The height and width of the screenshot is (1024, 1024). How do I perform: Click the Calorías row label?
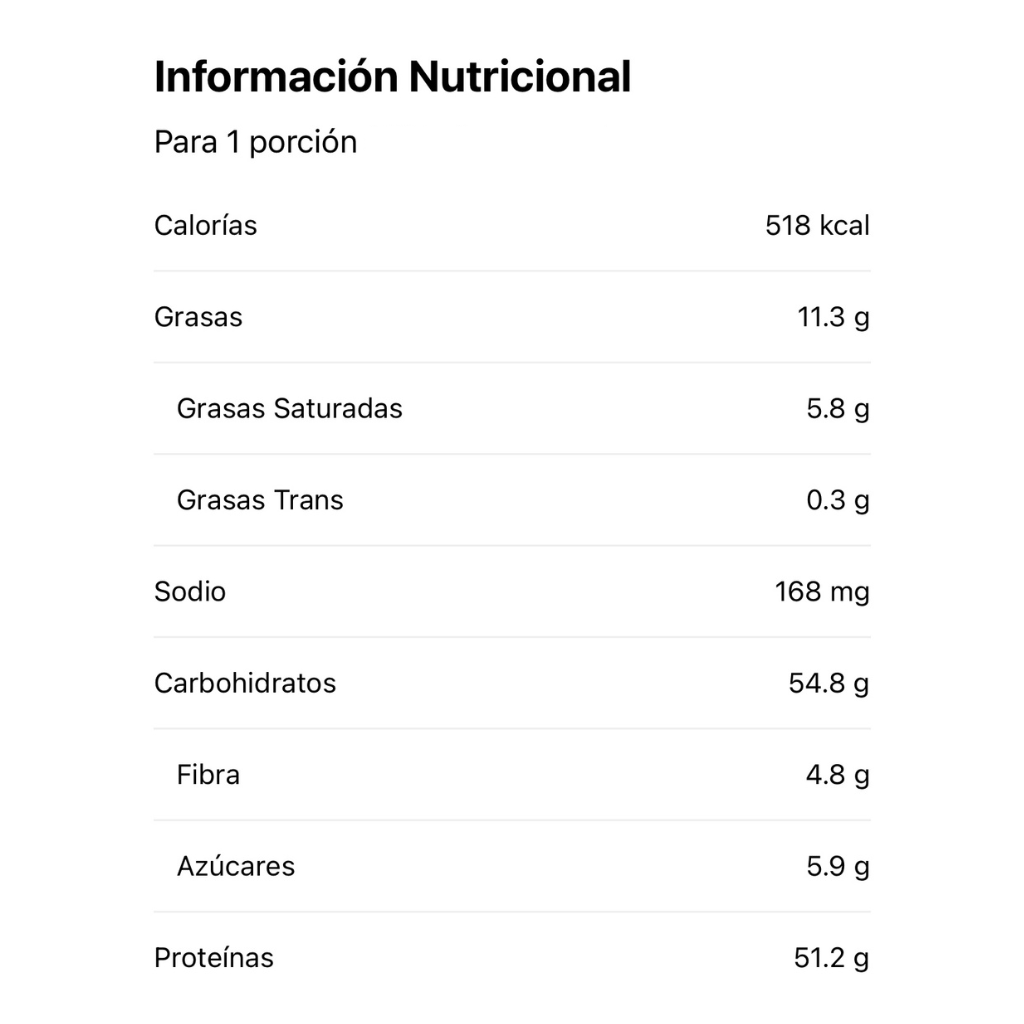(x=205, y=225)
